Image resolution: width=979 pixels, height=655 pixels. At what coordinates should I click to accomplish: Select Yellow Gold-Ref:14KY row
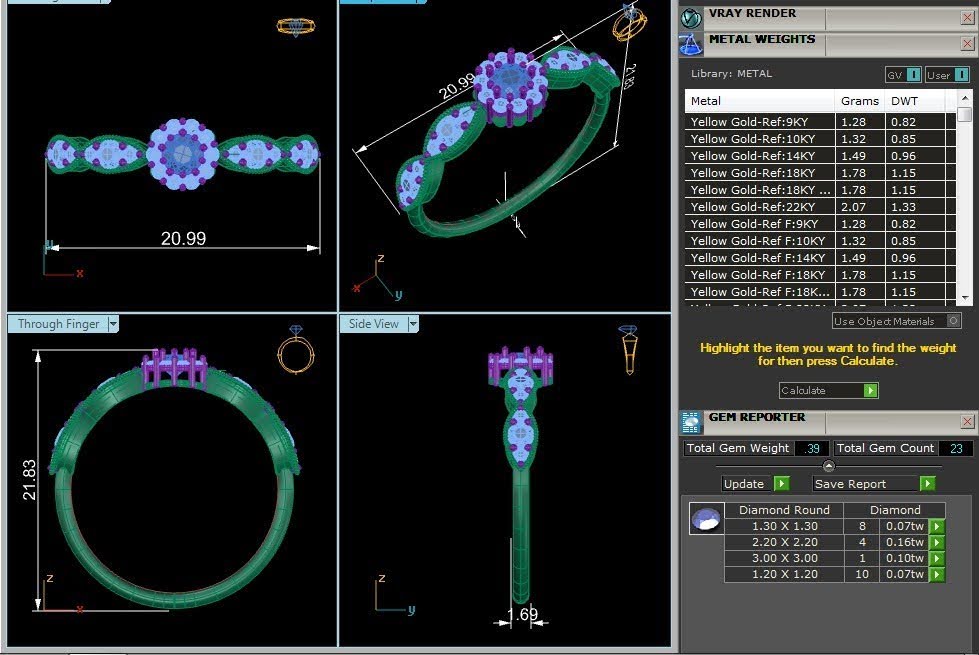click(820, 155)
